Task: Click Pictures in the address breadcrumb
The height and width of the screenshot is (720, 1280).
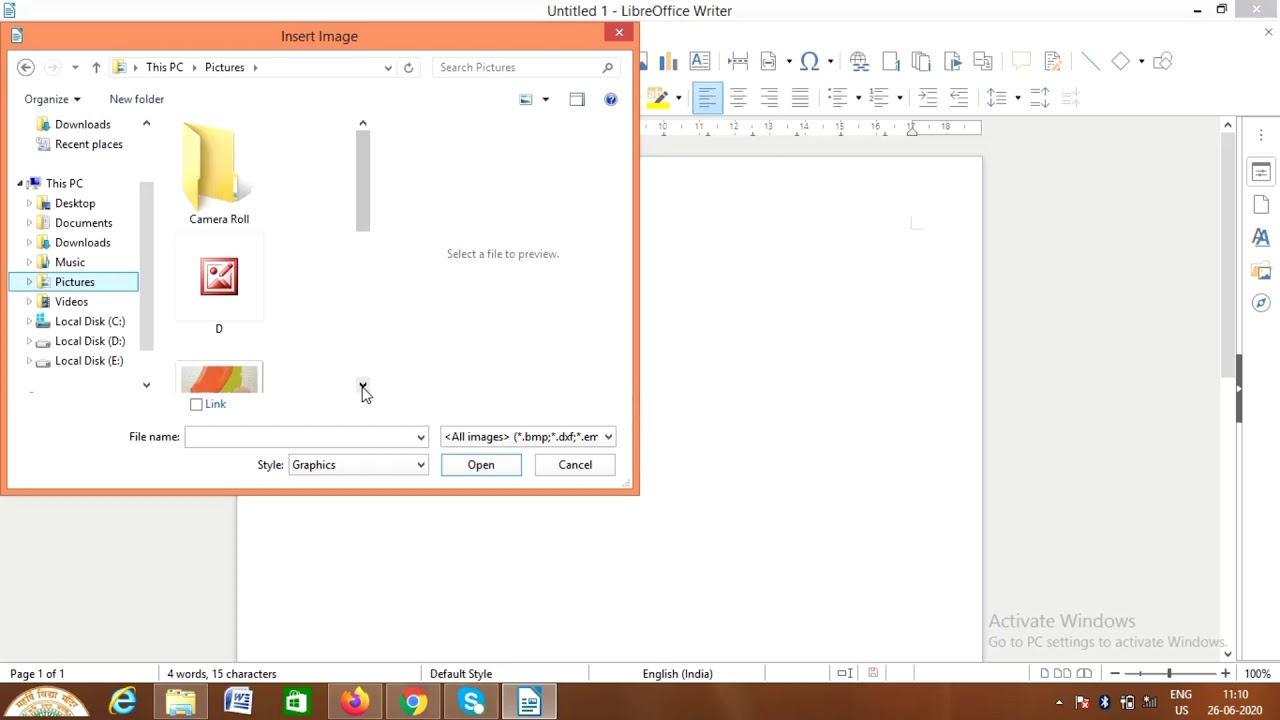Action: pyautogui.click(x=224, y=67)
